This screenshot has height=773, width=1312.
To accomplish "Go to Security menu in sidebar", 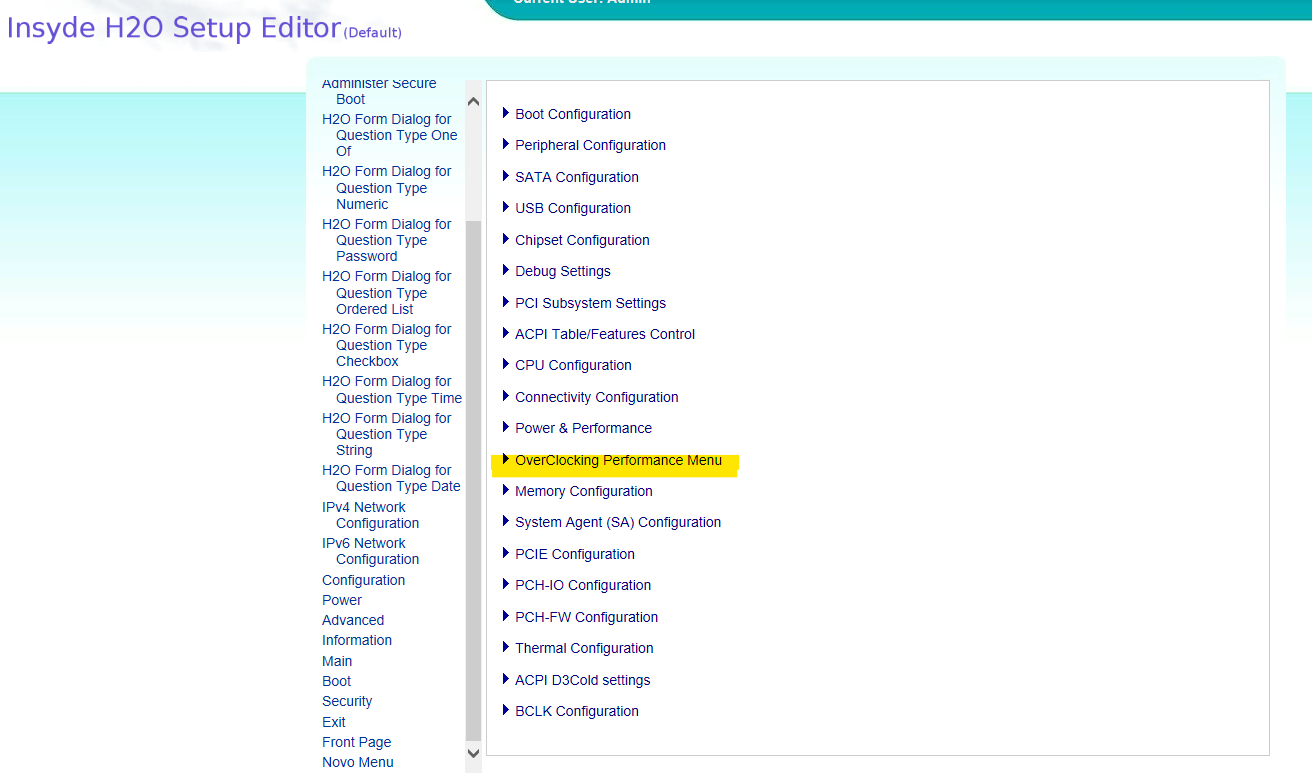I will click(347, 701).
